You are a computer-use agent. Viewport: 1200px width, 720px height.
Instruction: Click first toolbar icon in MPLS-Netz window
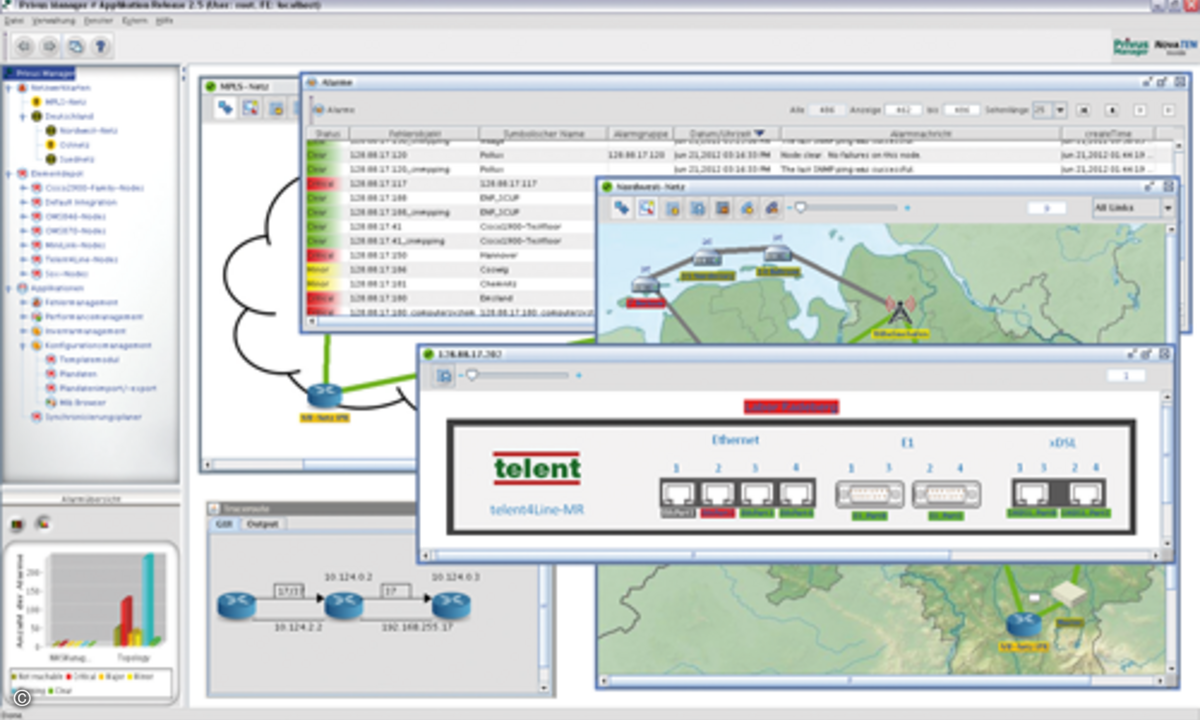tap(227, 108)
